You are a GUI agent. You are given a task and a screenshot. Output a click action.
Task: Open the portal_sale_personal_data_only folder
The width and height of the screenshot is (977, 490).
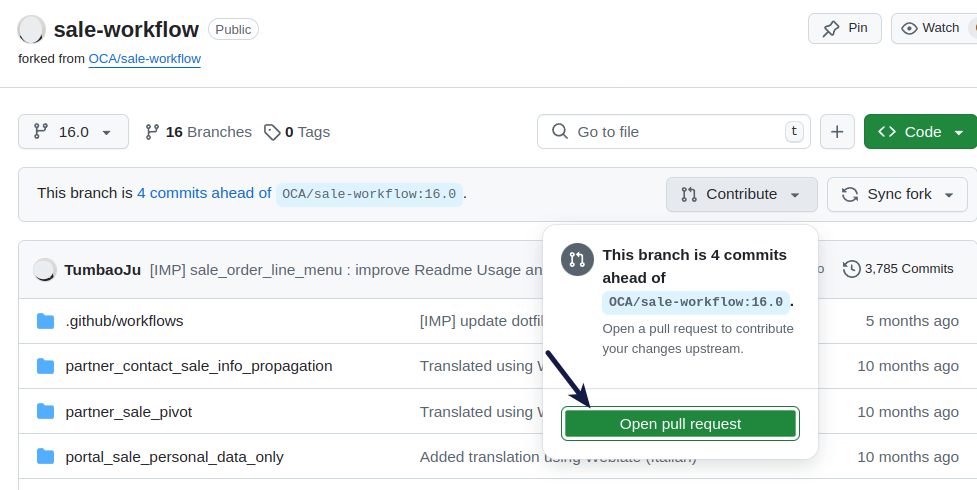point(174,457)
